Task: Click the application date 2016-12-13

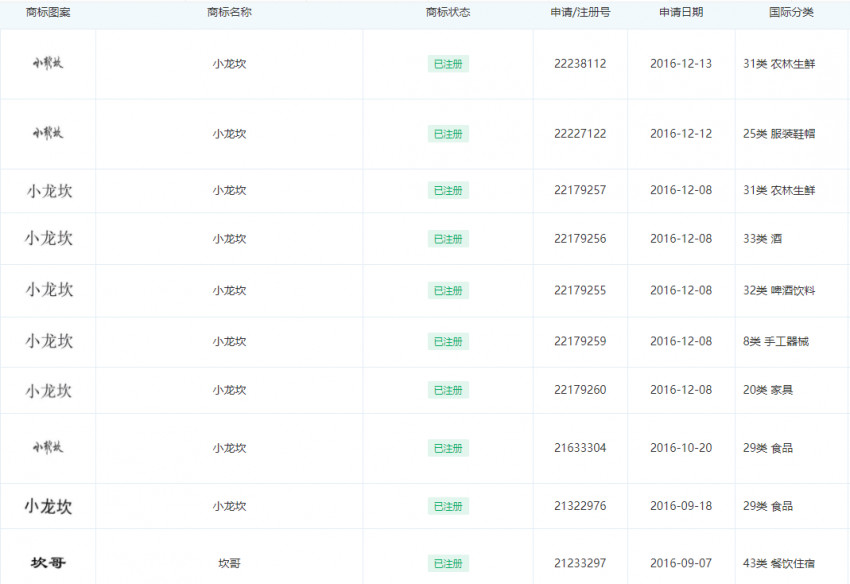Action: pos(679,63)
